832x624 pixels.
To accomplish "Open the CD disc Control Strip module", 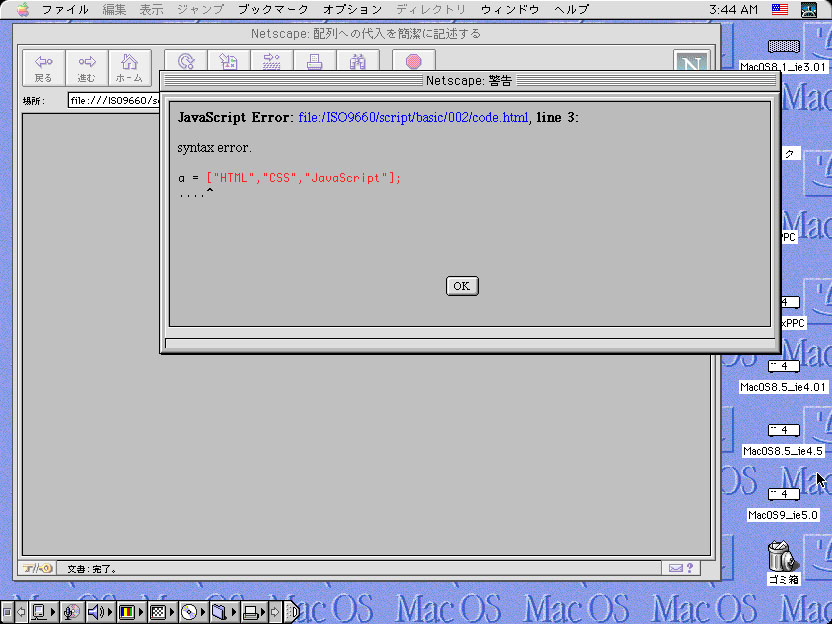I will click(193, 612).
